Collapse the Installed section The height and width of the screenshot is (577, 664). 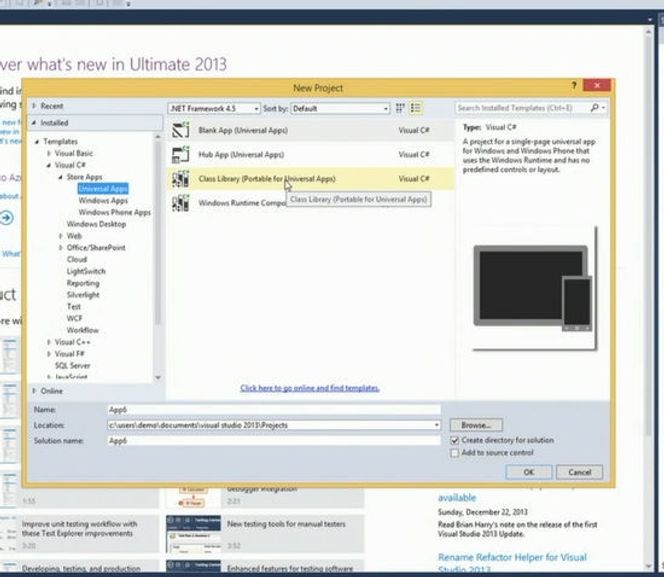pos(34,123)
